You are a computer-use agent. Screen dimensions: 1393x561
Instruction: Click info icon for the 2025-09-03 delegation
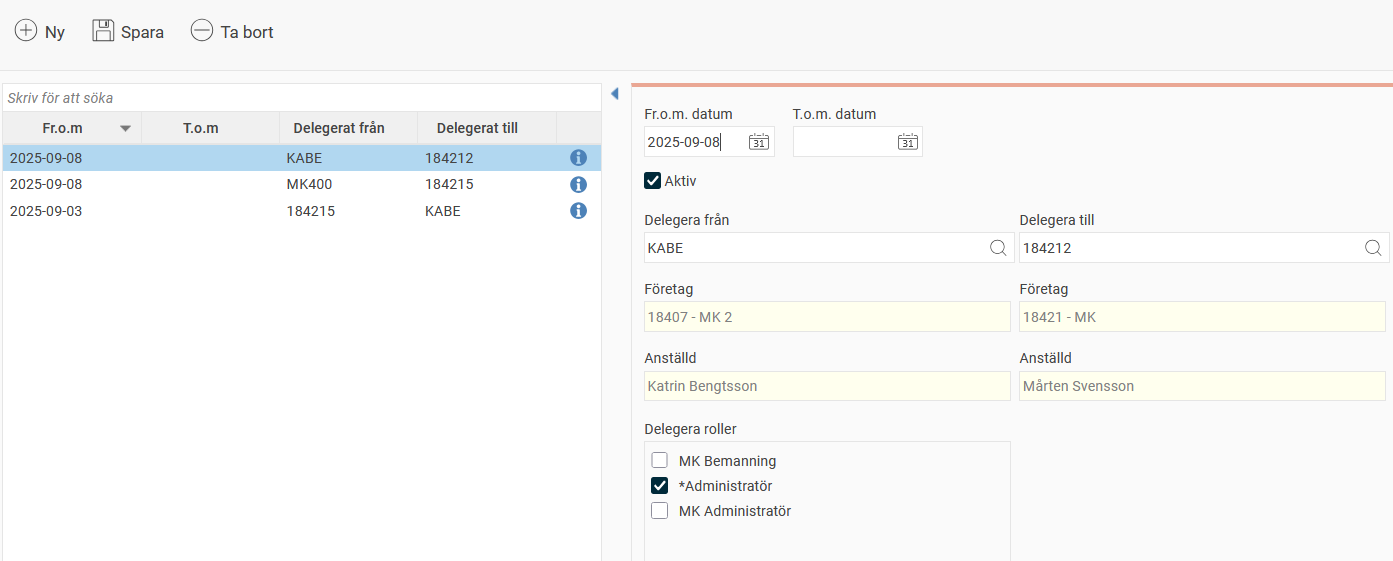click(x=578, y=211)
